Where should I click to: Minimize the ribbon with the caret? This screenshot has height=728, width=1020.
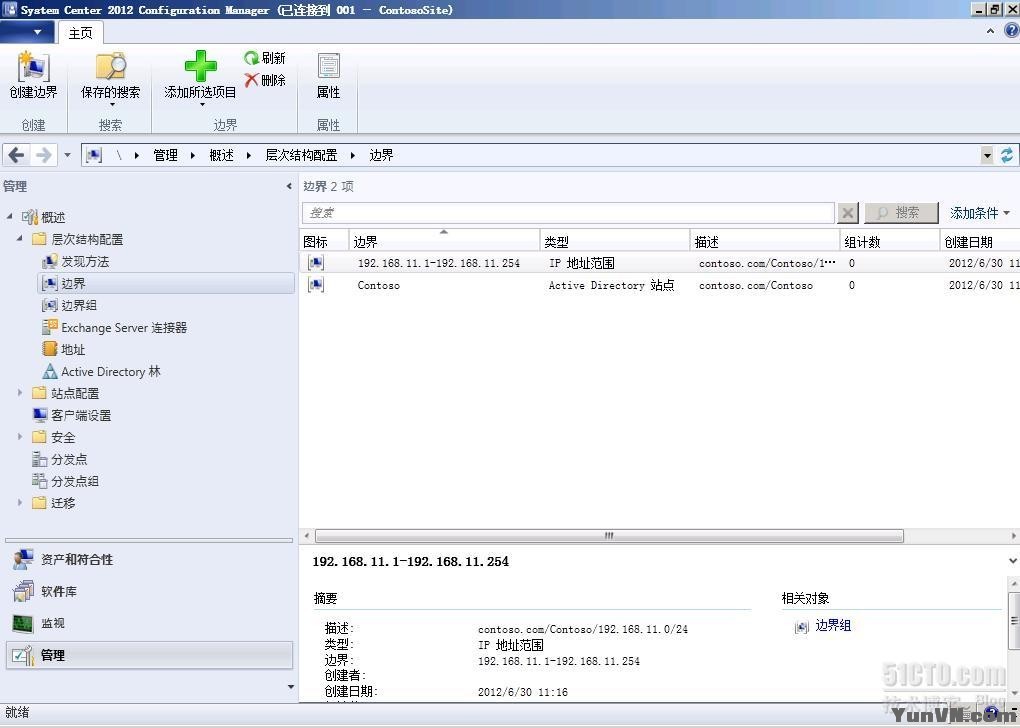pyautogui.click(x=991, y=31)
